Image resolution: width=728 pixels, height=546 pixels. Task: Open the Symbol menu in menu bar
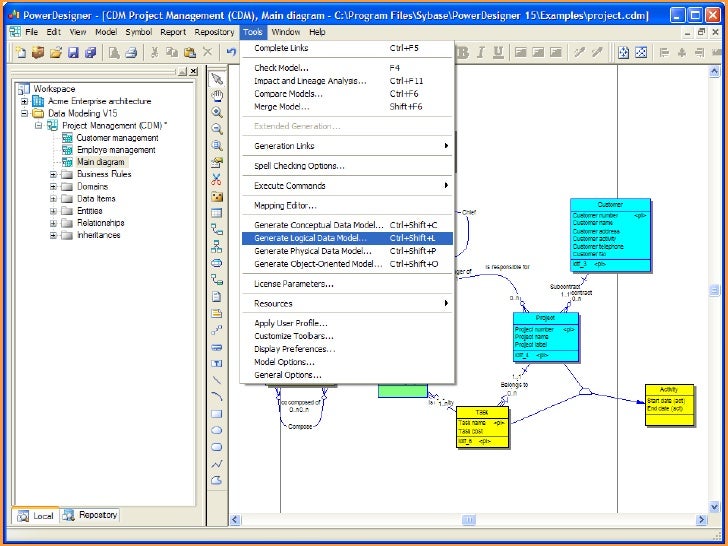pyautogui.click(x=138, y=32)
